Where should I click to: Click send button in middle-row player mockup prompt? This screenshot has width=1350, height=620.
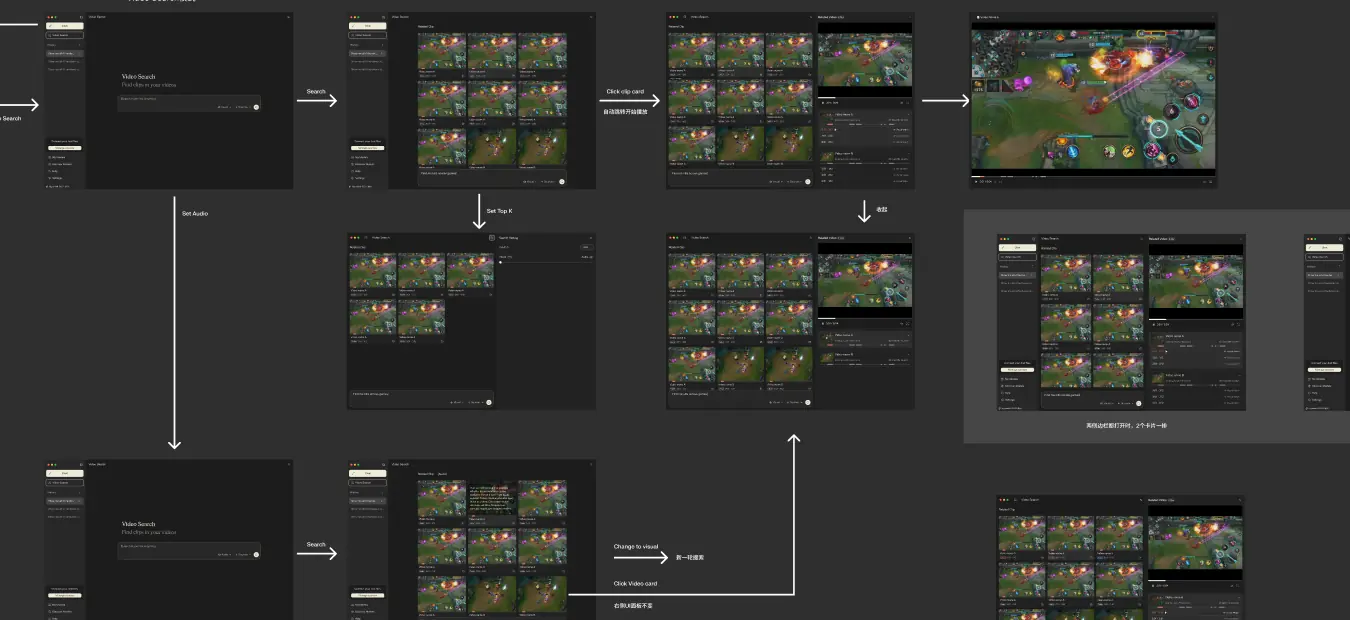pyautogui.click(x=808, y=402)
